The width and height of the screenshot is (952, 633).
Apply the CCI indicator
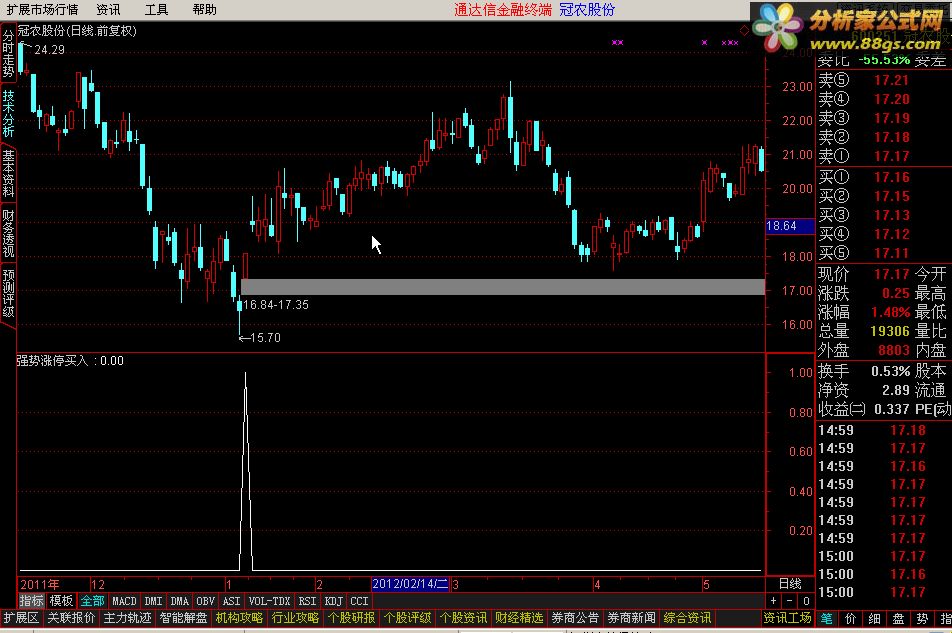(x=359, y=601)
